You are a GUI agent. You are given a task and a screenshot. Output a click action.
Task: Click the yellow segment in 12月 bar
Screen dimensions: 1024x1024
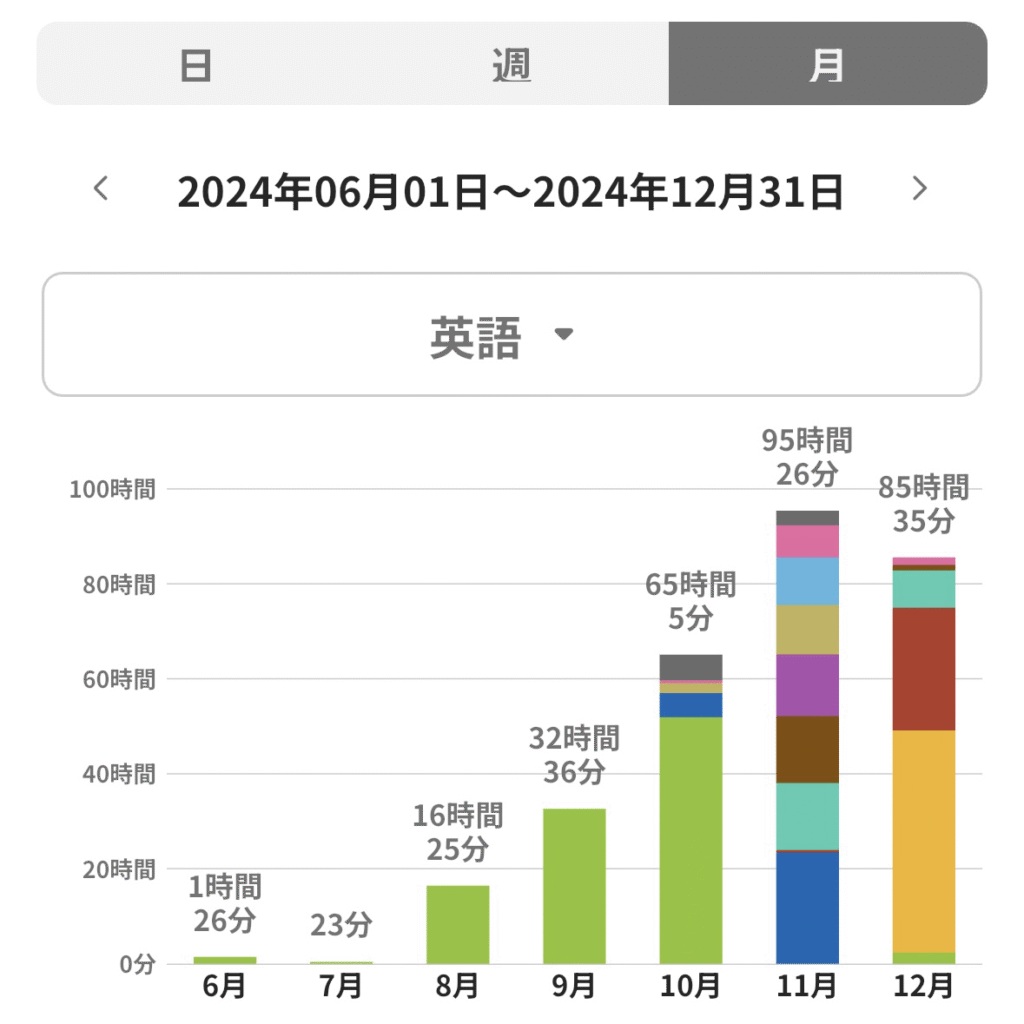pos(924,840)
